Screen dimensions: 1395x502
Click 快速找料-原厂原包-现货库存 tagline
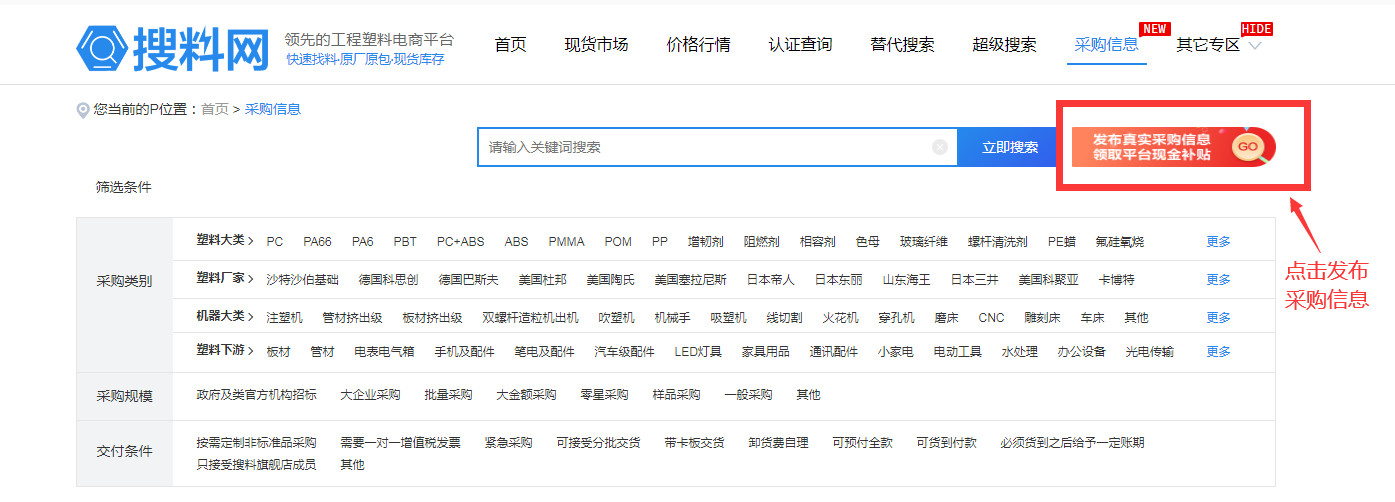pyautogui.click(x=365, y=59)
